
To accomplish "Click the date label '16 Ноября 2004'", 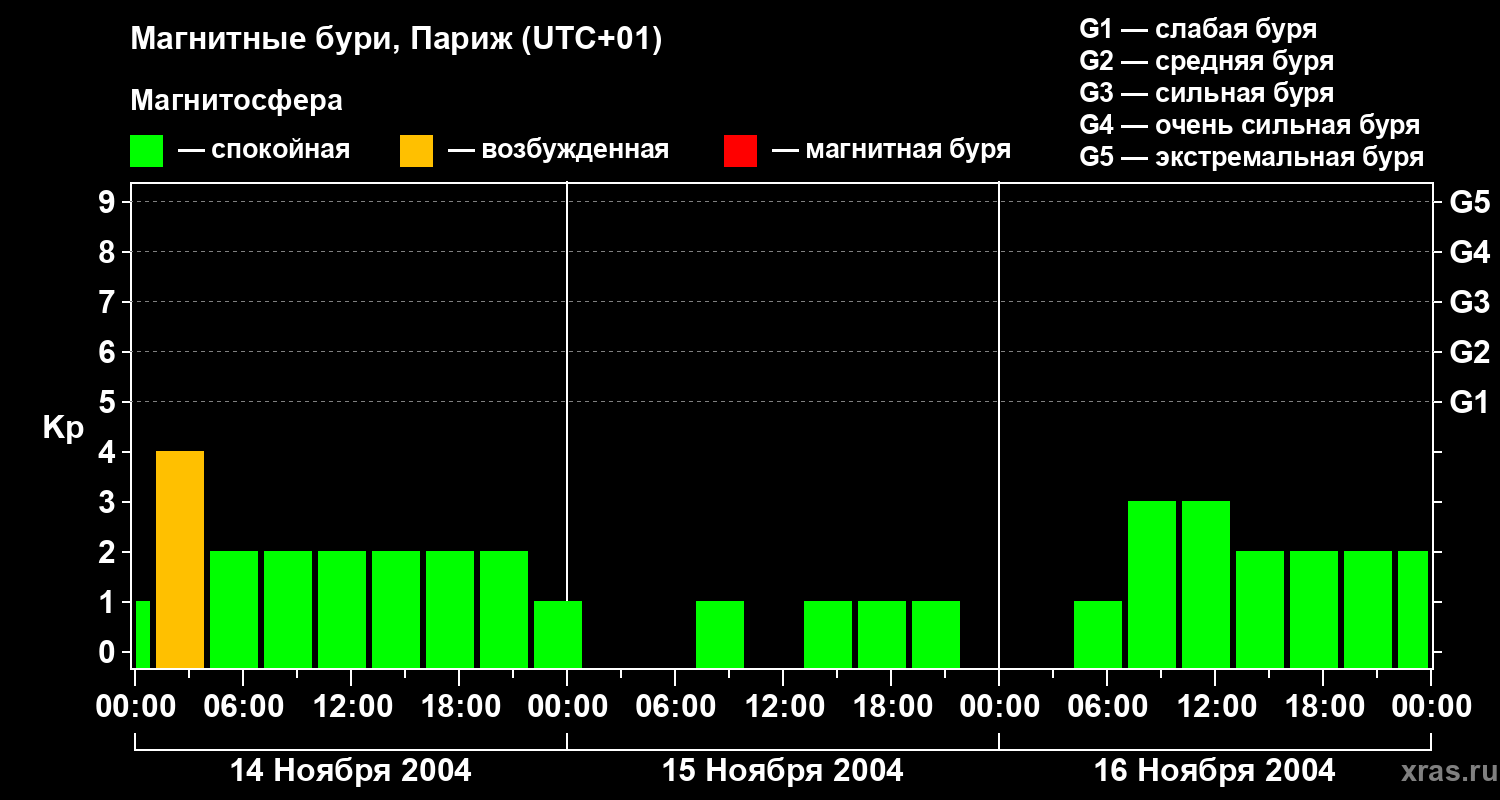I will point(1215,771).
